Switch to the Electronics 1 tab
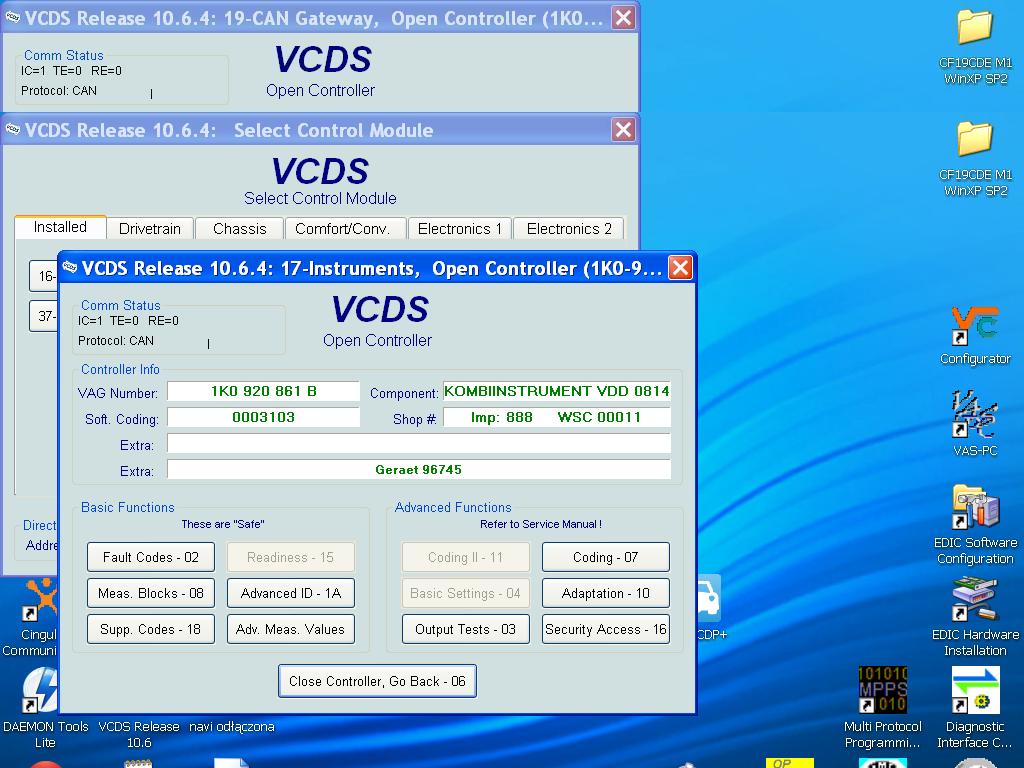The image size is (1024, 768). [x=460, y=229]
